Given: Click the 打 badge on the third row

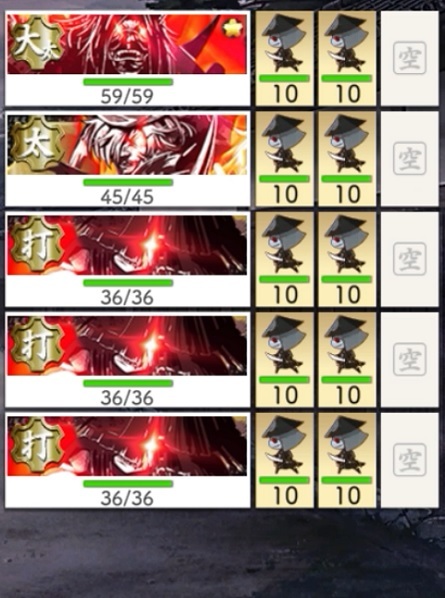Looking at the screenshot, I should [36, 246].
